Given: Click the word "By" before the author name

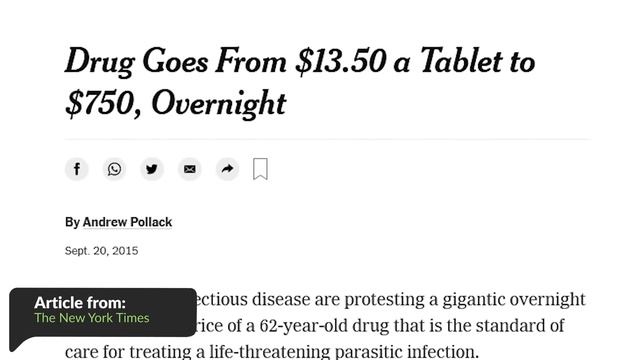Looking at the screenshot, I should pyautogui.click(x=72, y=222).
